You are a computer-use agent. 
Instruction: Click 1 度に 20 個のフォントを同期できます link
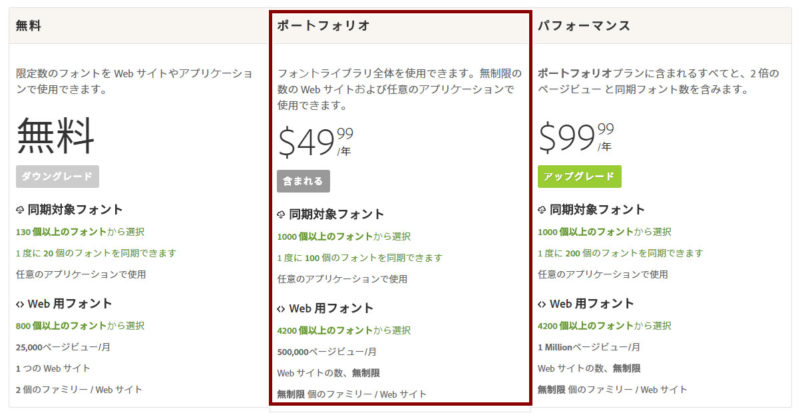(x=96, y=253)
